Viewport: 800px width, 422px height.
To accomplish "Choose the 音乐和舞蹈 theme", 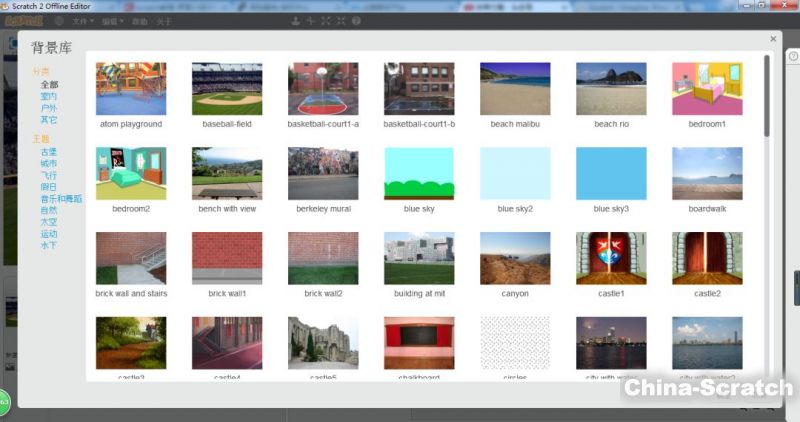I will (61, 199).
